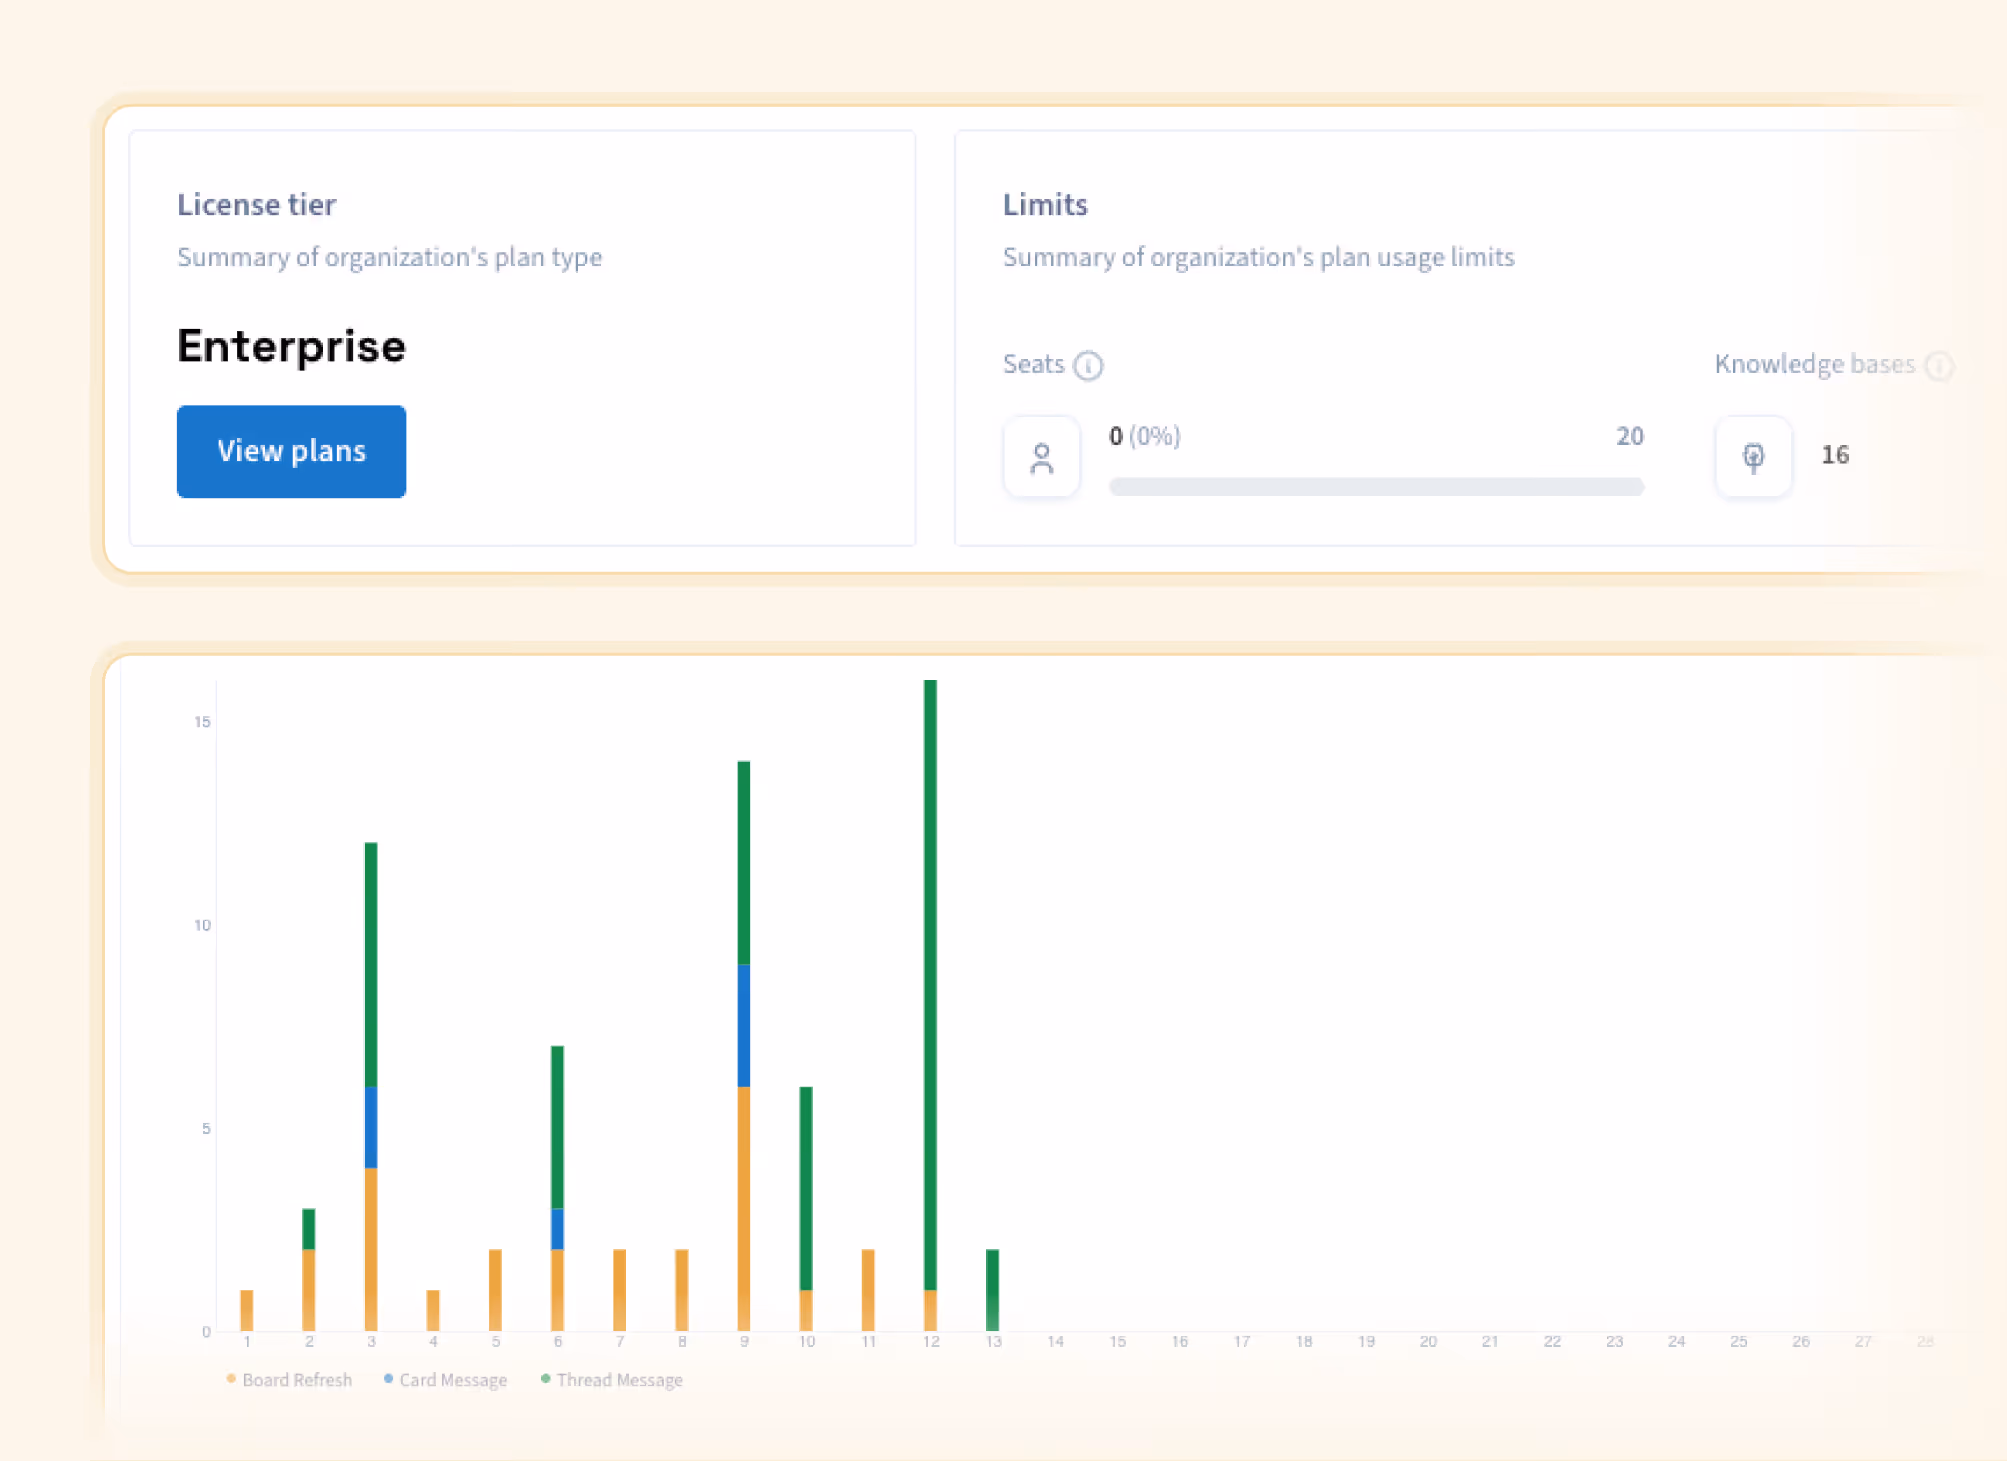Click the Seats user profile icon
This screenshot has height=1461, width=2007.
tap(1041, 458)
